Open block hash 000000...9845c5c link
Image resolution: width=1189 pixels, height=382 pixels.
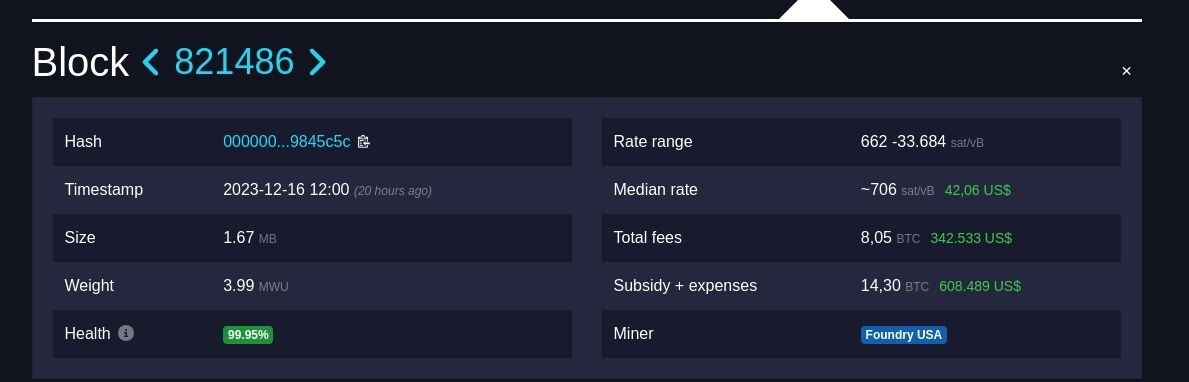287,142
